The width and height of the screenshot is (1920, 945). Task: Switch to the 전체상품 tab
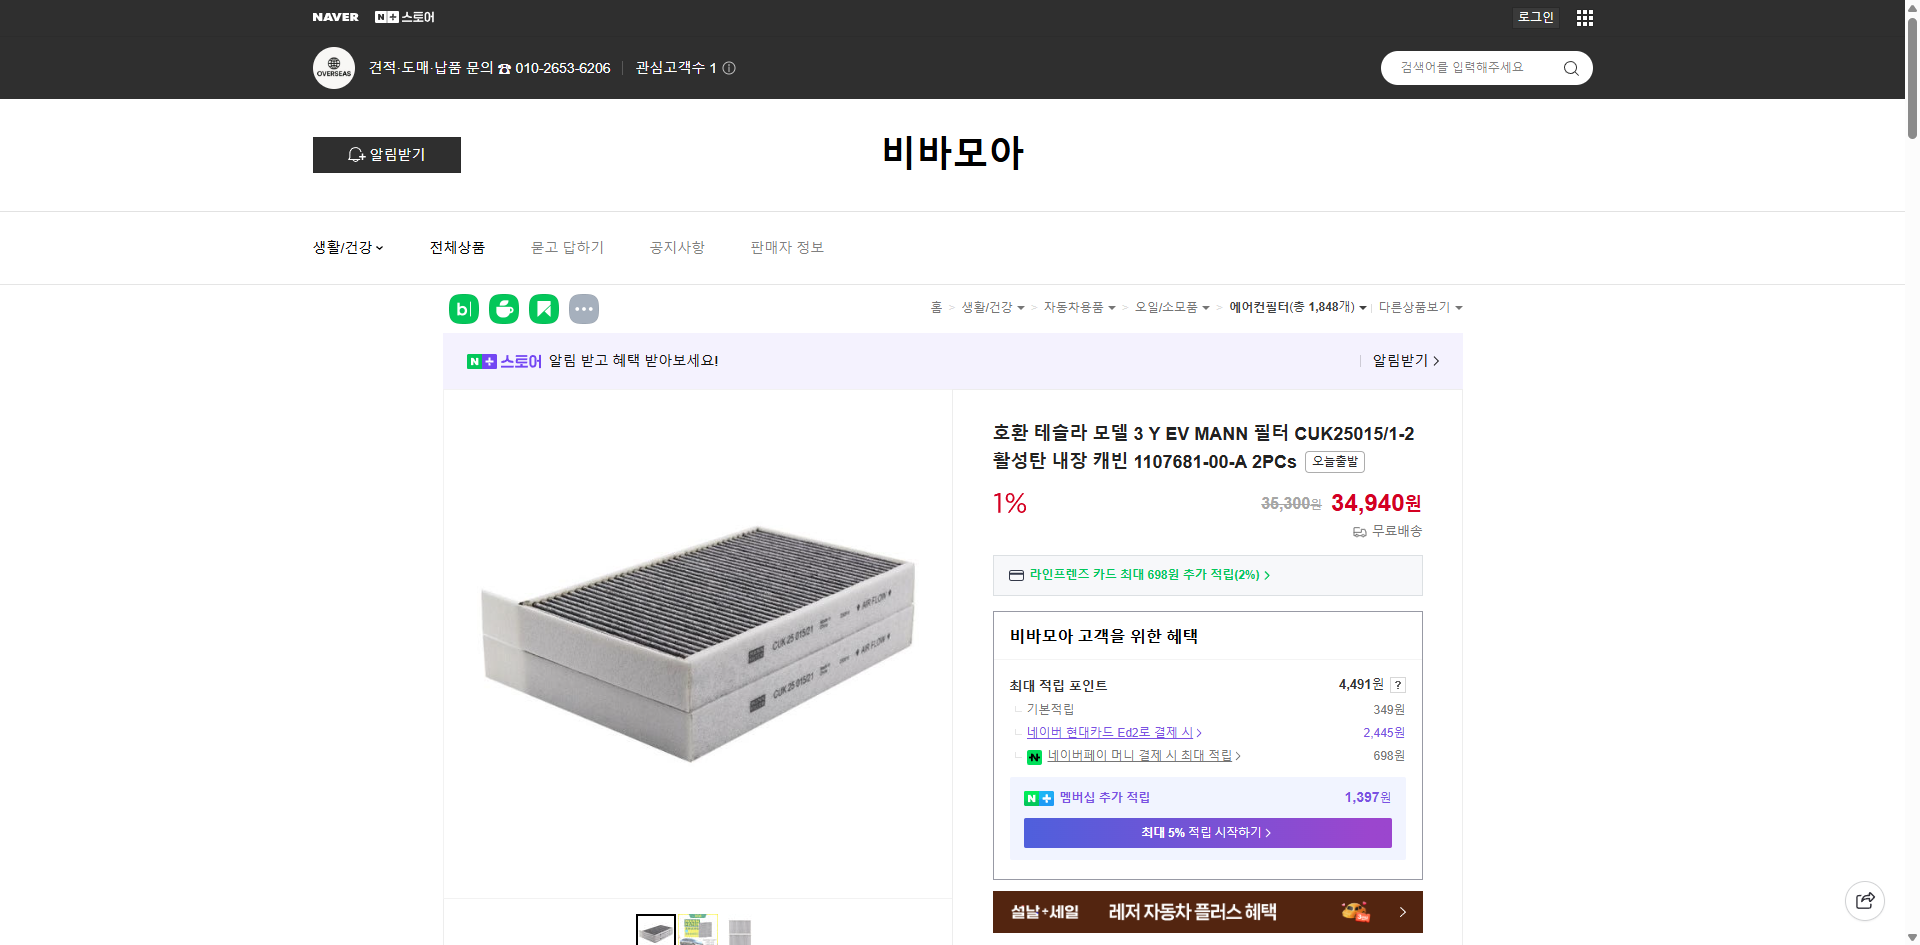(x=456, y=247)
